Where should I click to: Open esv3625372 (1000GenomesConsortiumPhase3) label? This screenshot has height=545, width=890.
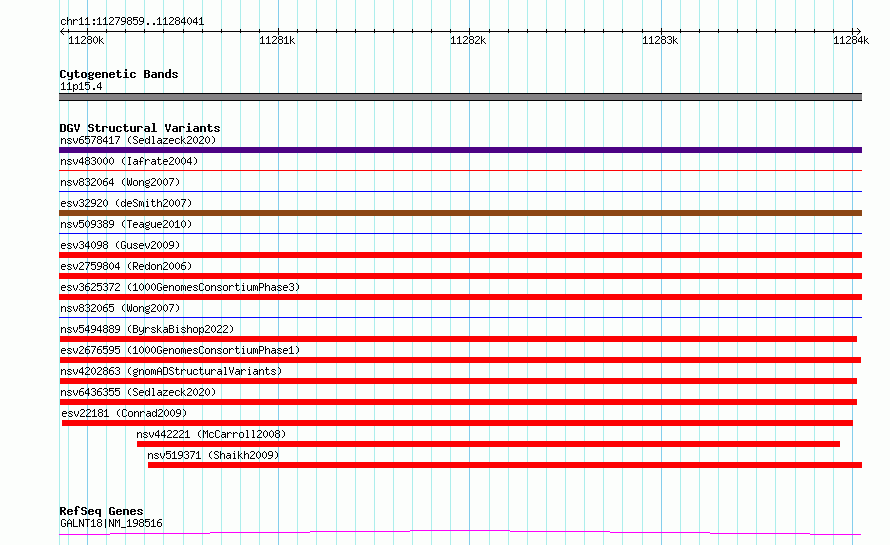pos(180,287)
